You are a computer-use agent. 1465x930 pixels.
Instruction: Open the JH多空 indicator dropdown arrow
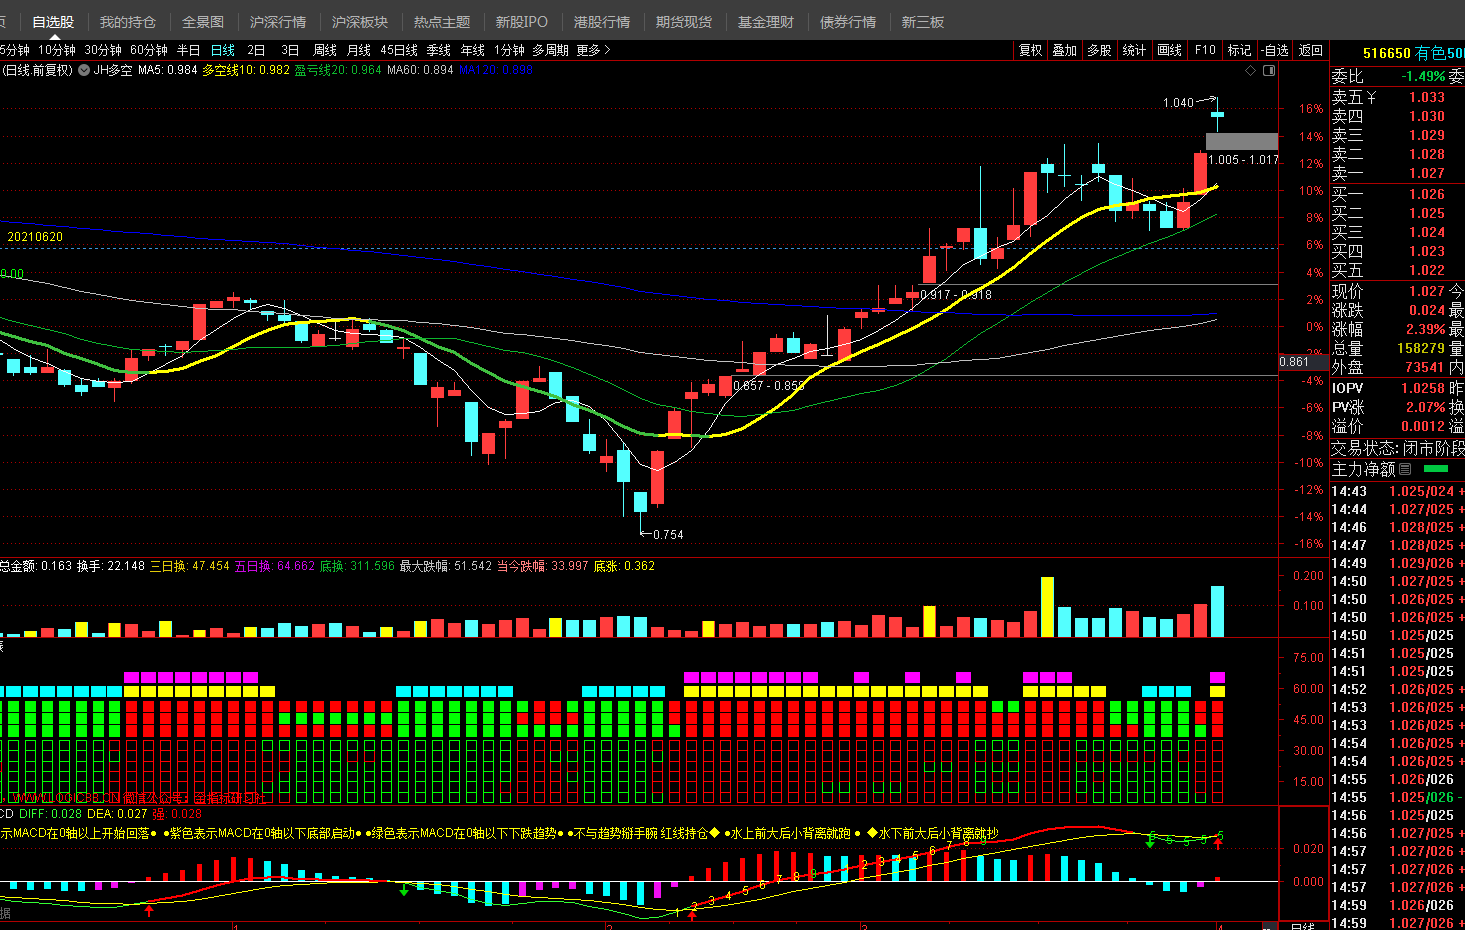click(85, 70)
